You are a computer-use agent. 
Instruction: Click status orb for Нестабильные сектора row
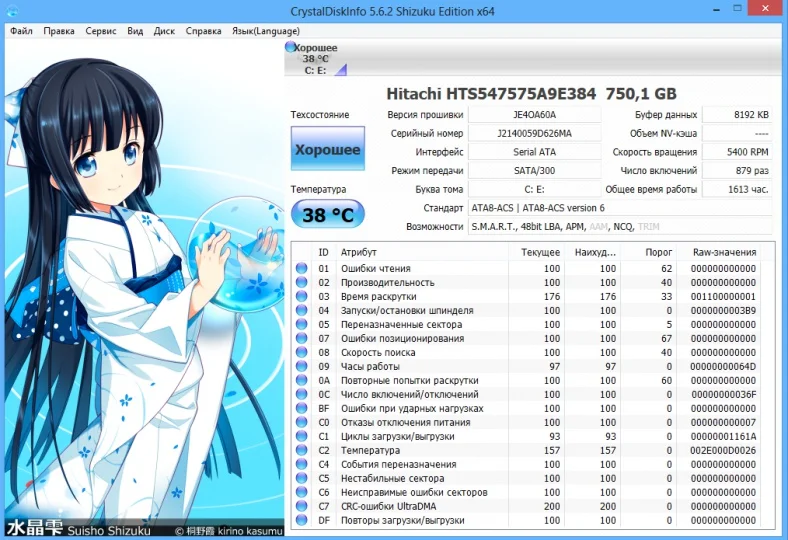(302, 478)
